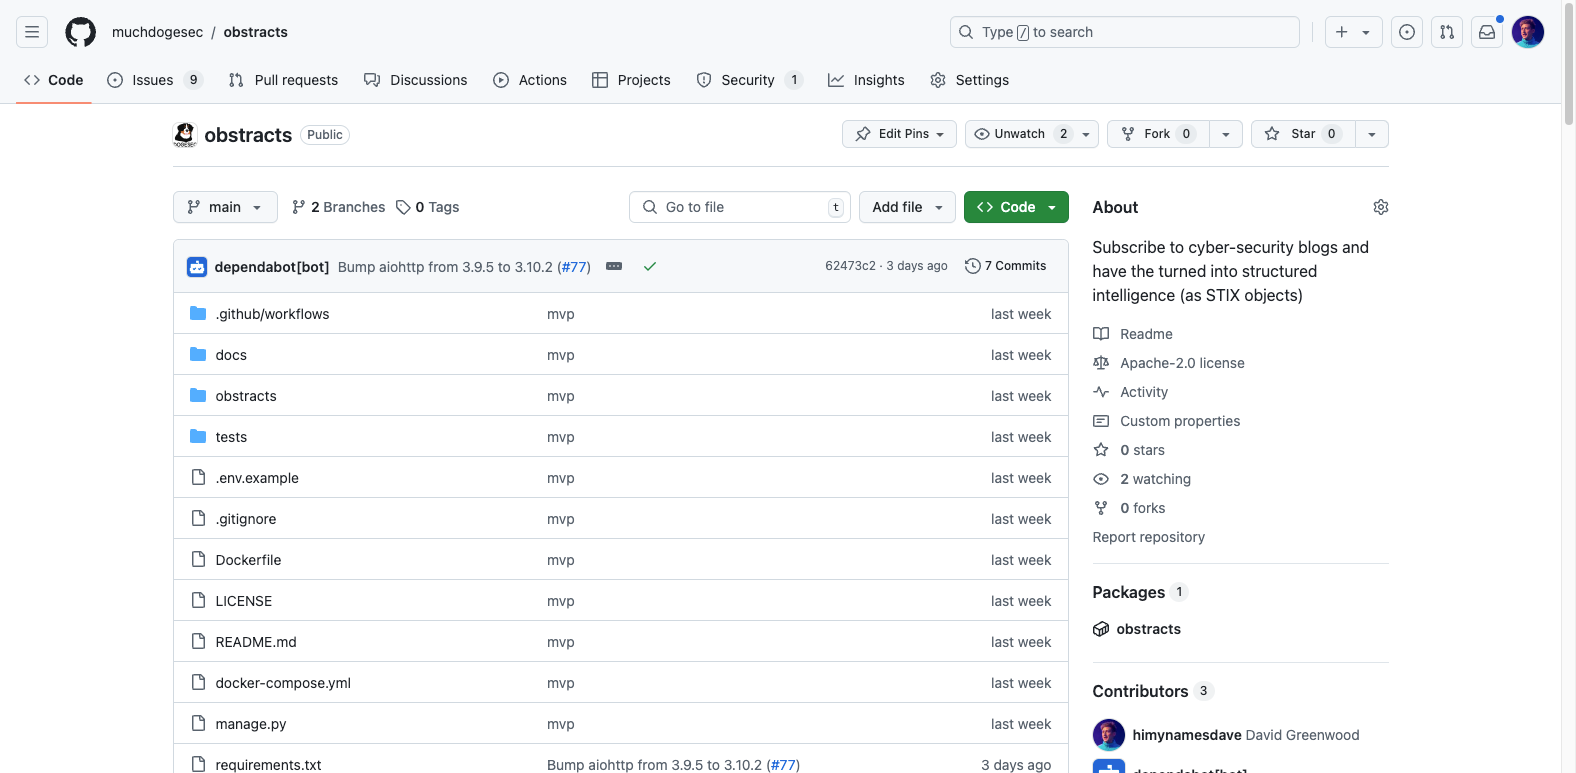This screenshot has width=1576, height=773.
Task: Click the issues icon in top header
Action: 1407,32
